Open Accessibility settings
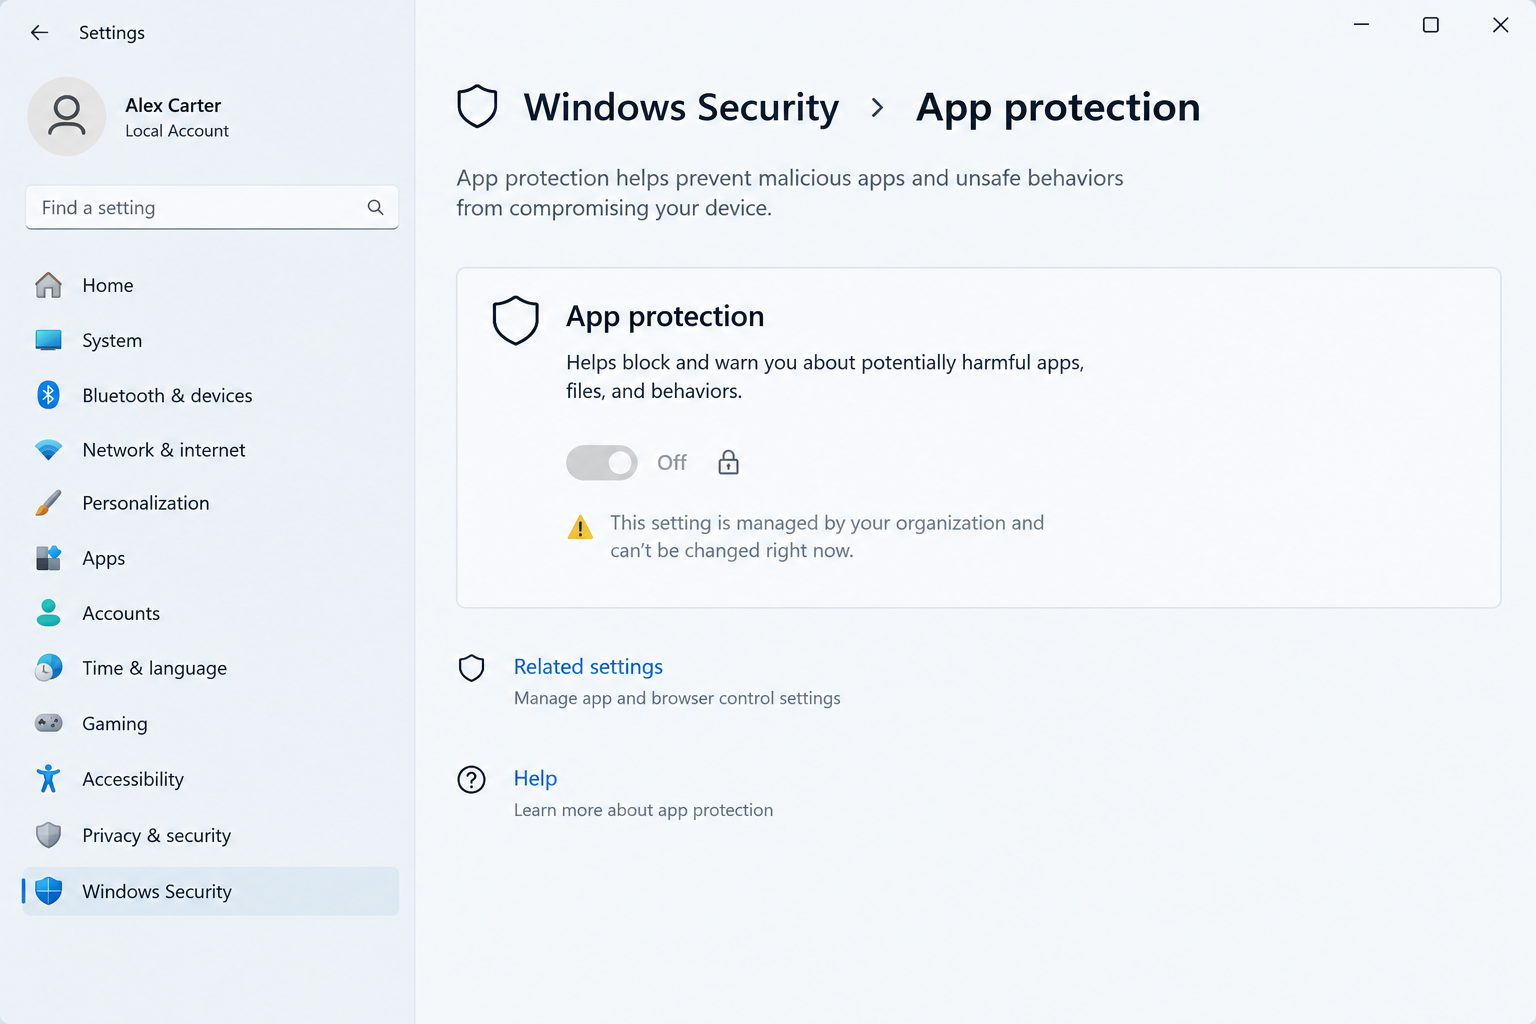The width and height of the screenshot is (1536, 1024). [x=211, y=779]
